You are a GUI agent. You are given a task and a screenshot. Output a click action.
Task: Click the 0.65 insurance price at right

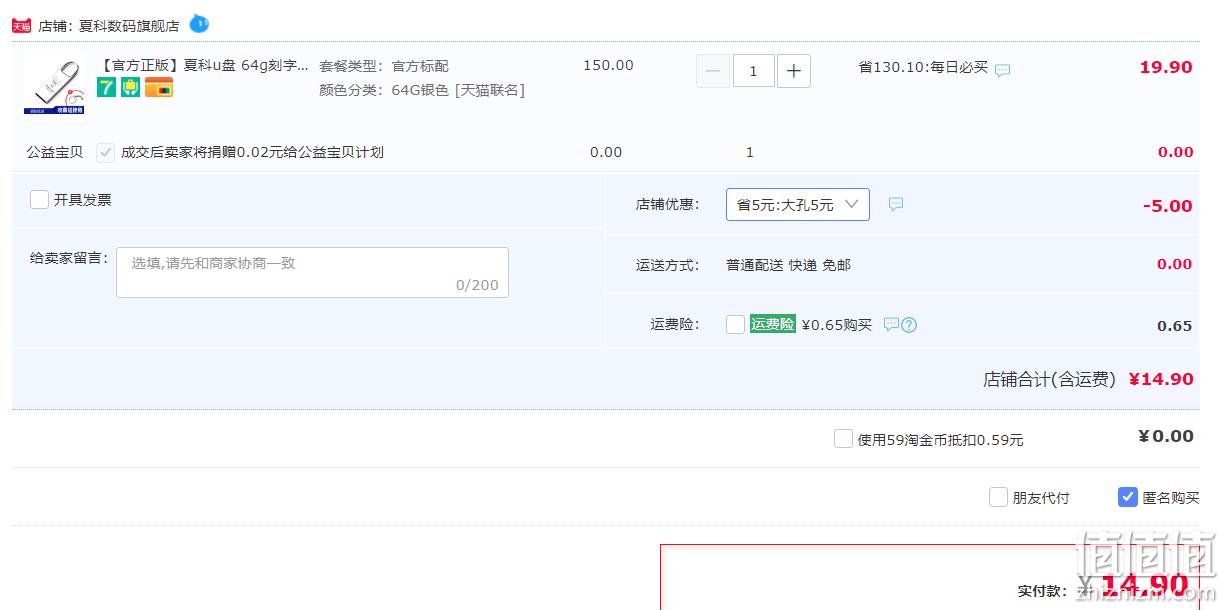pyautogui.click(x=1175, y=326)
